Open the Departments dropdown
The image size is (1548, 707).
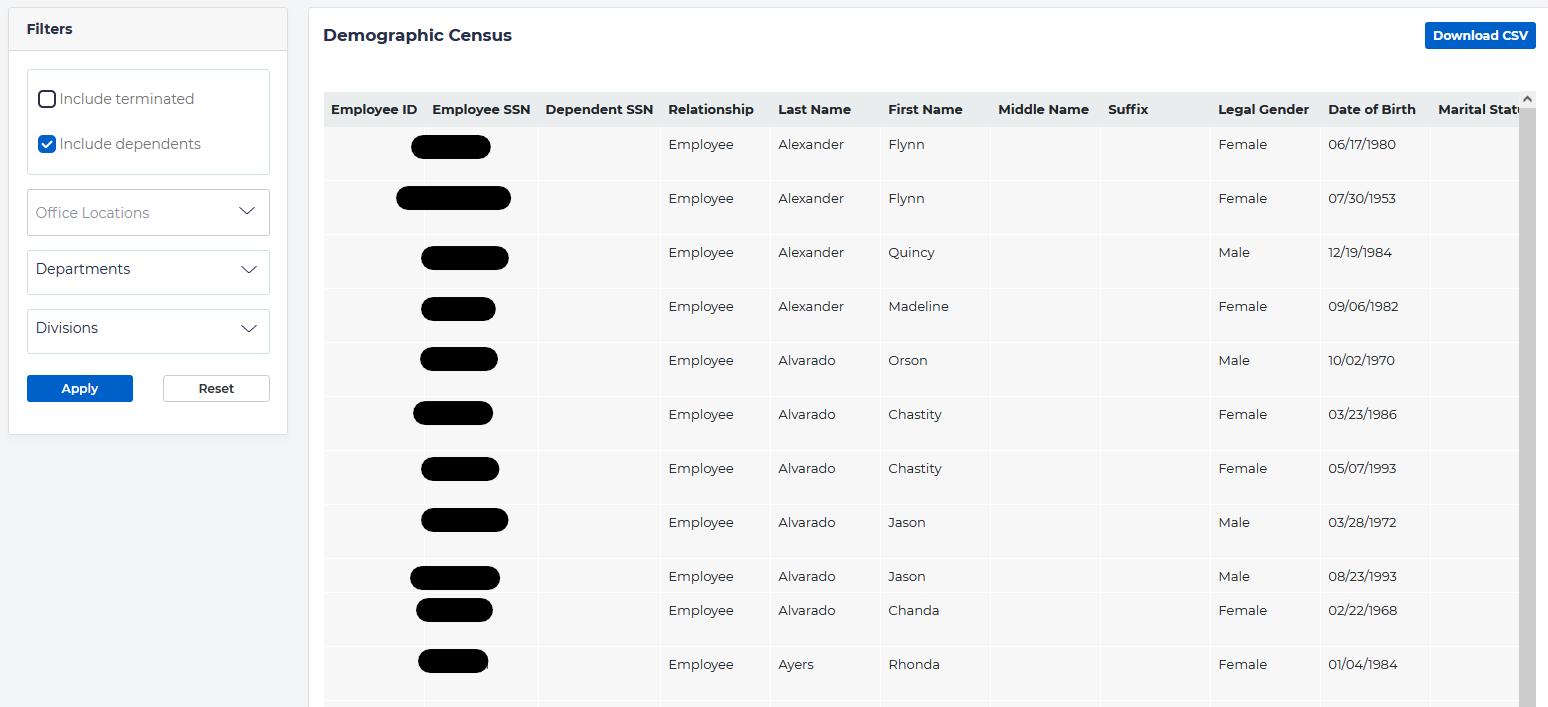(x=147, y=271)
